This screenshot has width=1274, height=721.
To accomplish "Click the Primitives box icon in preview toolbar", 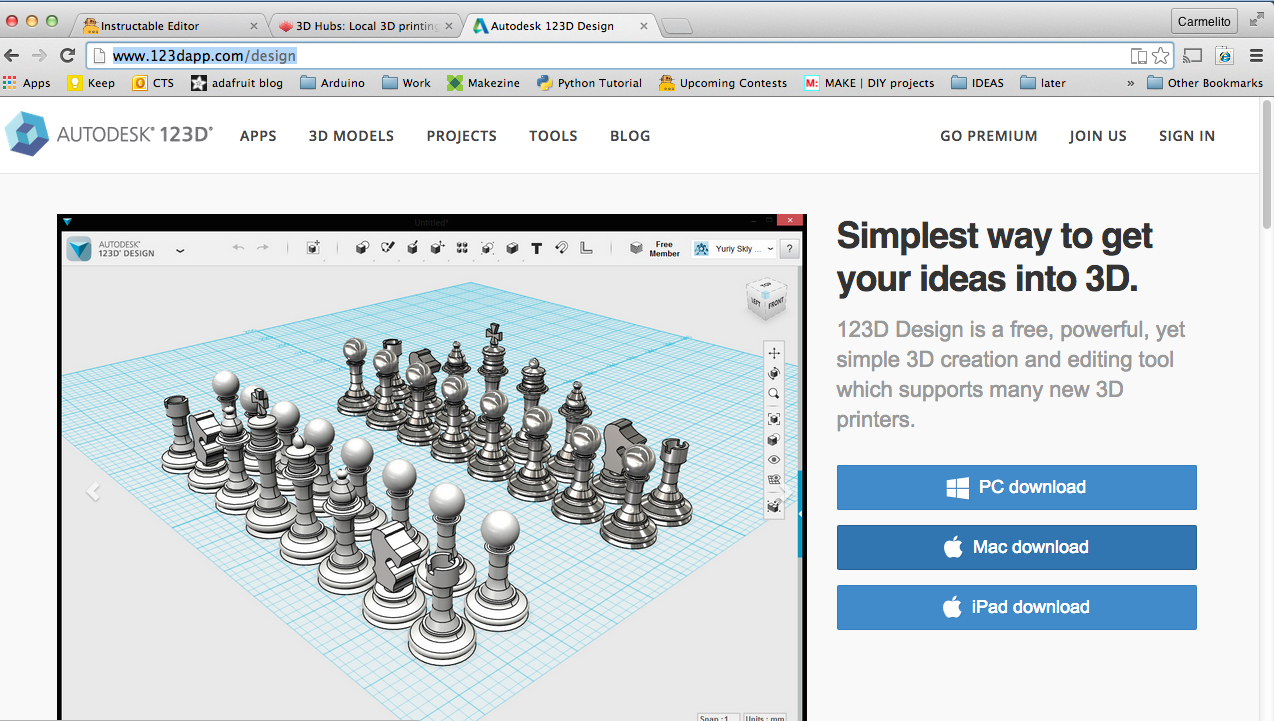I will coord(363,248).
